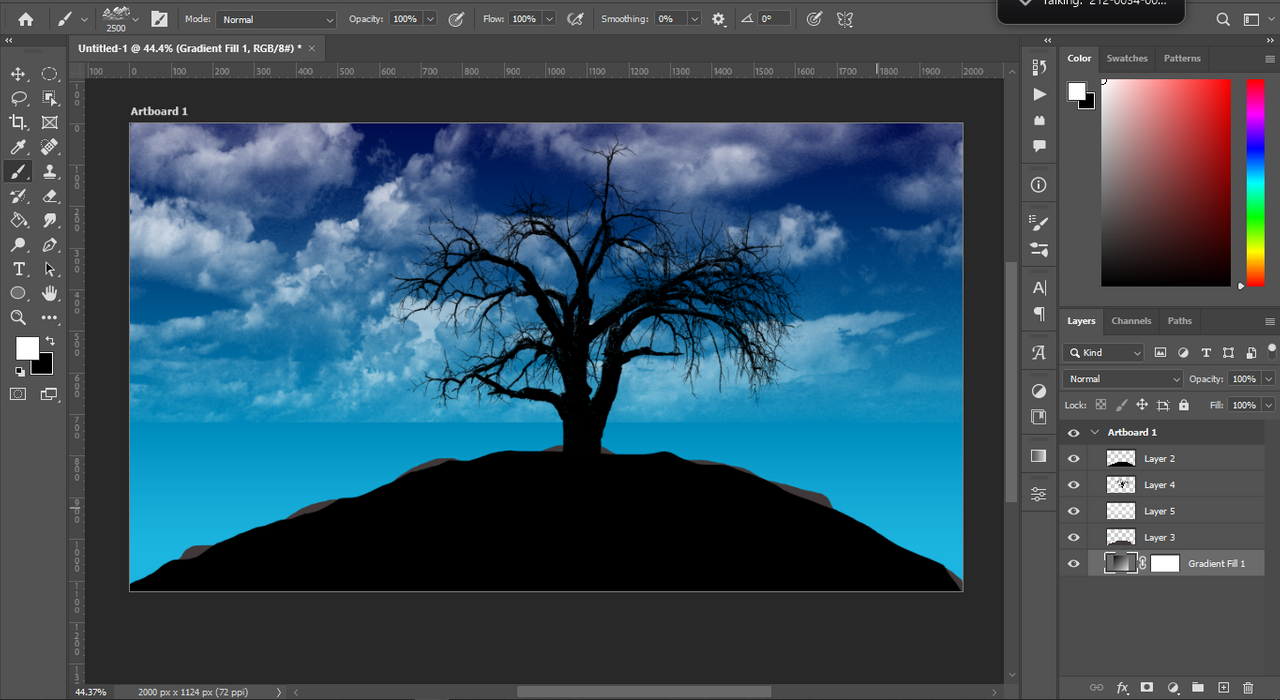
Task: Select the Crop tool
Action: tap(18, 122)
